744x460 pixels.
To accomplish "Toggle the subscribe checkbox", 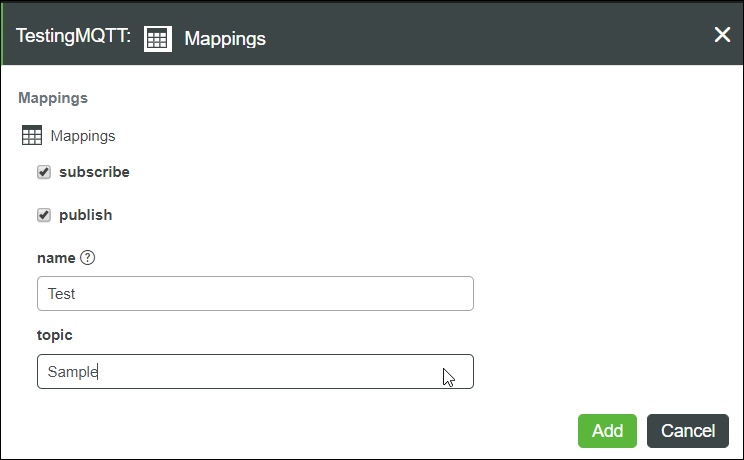I will (44, 172).
